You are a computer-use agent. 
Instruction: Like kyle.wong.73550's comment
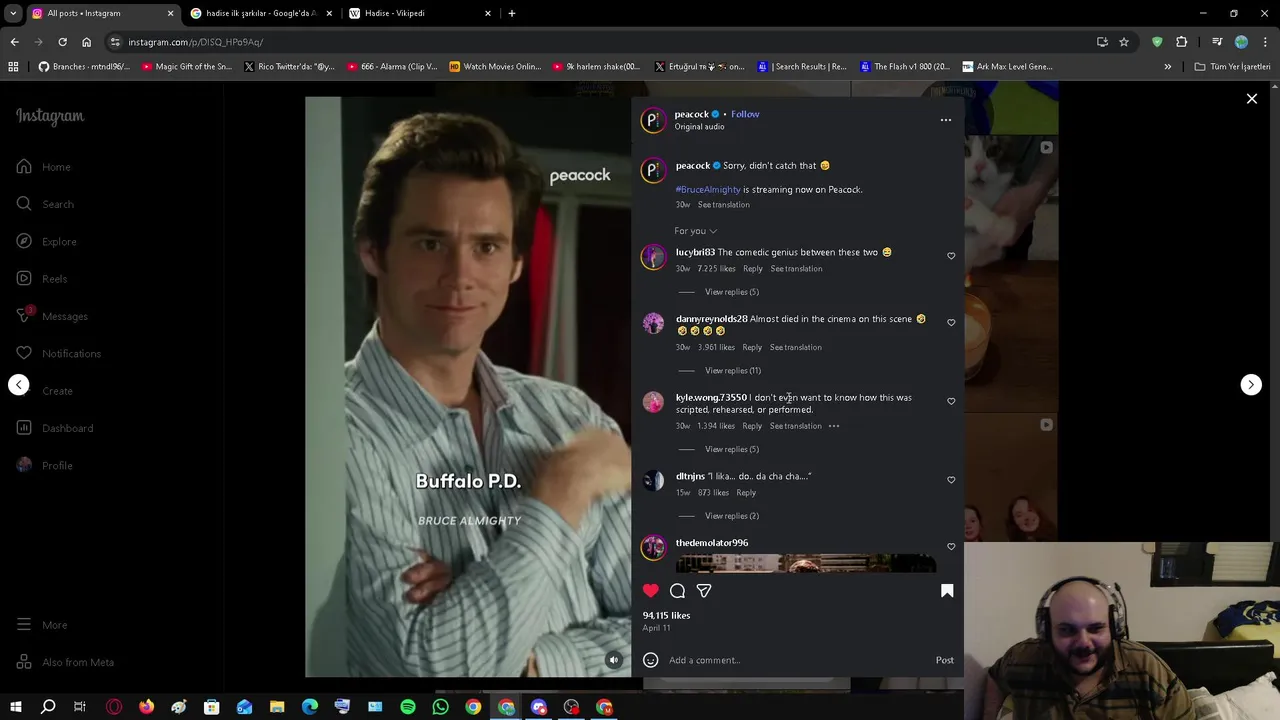click(x=951, y=401)
